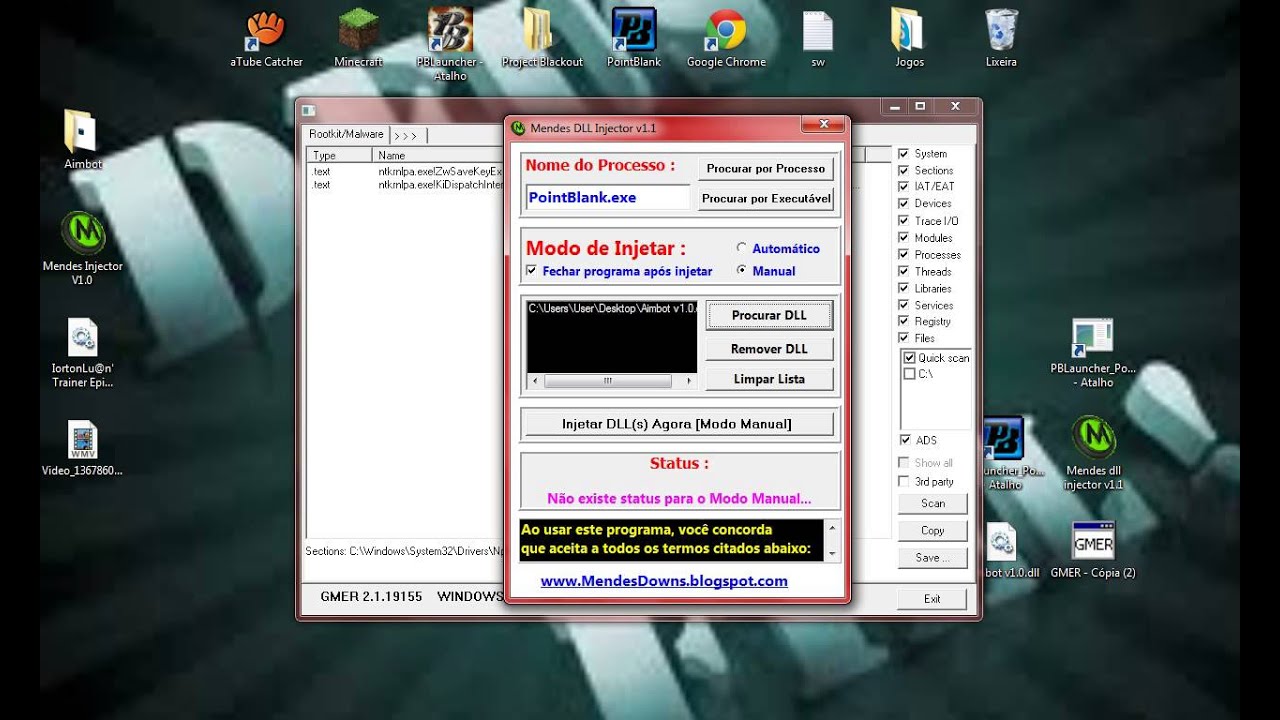Check the C:\ drive box in GMER

[x=909, y=374]
